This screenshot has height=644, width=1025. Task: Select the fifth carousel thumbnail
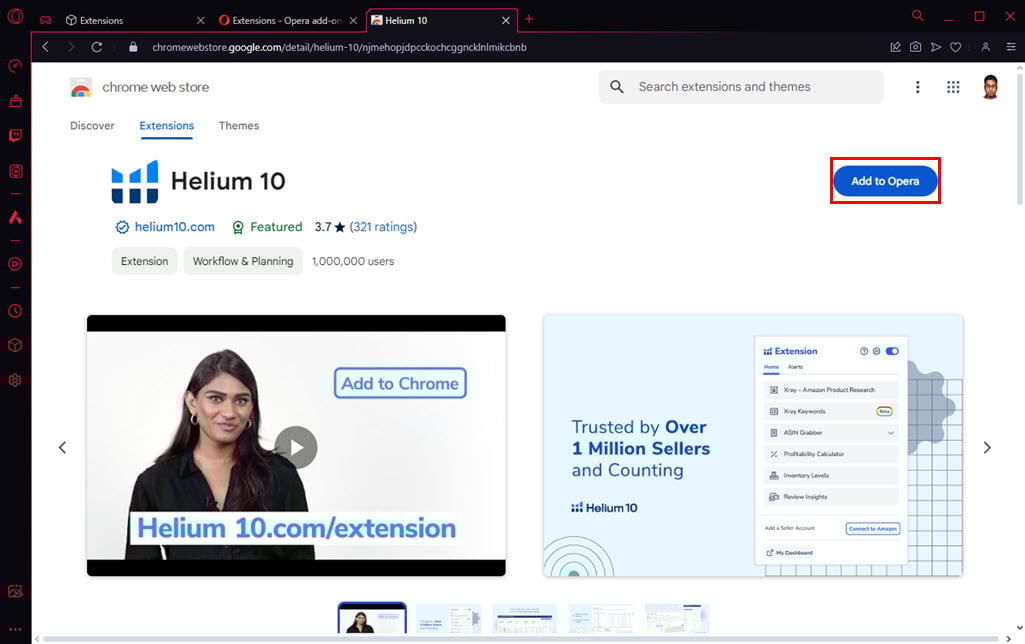coord(677,619)
